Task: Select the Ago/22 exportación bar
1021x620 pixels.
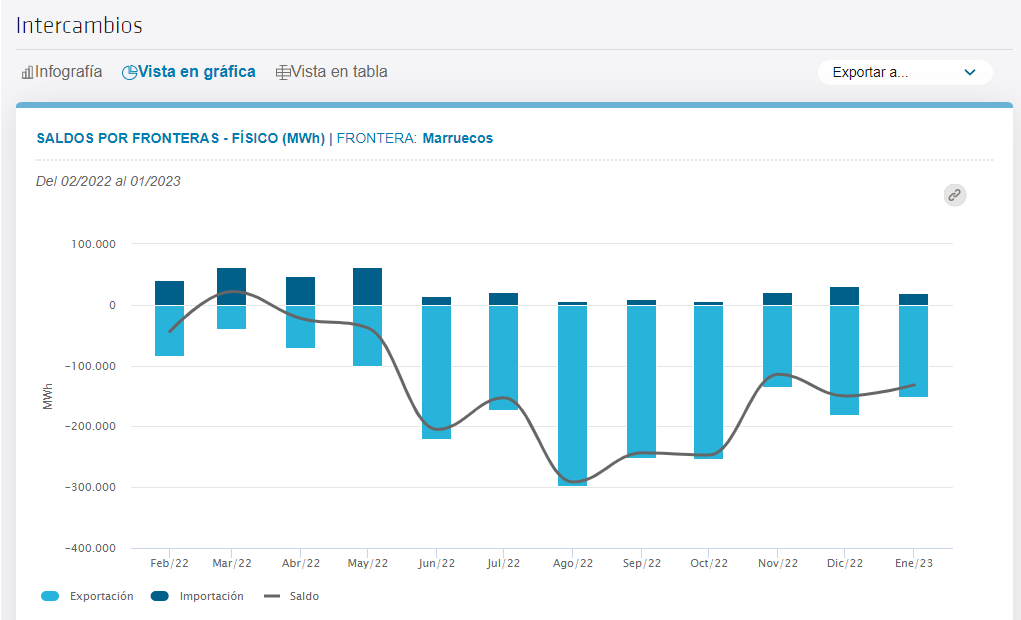Action: (572, 396)
